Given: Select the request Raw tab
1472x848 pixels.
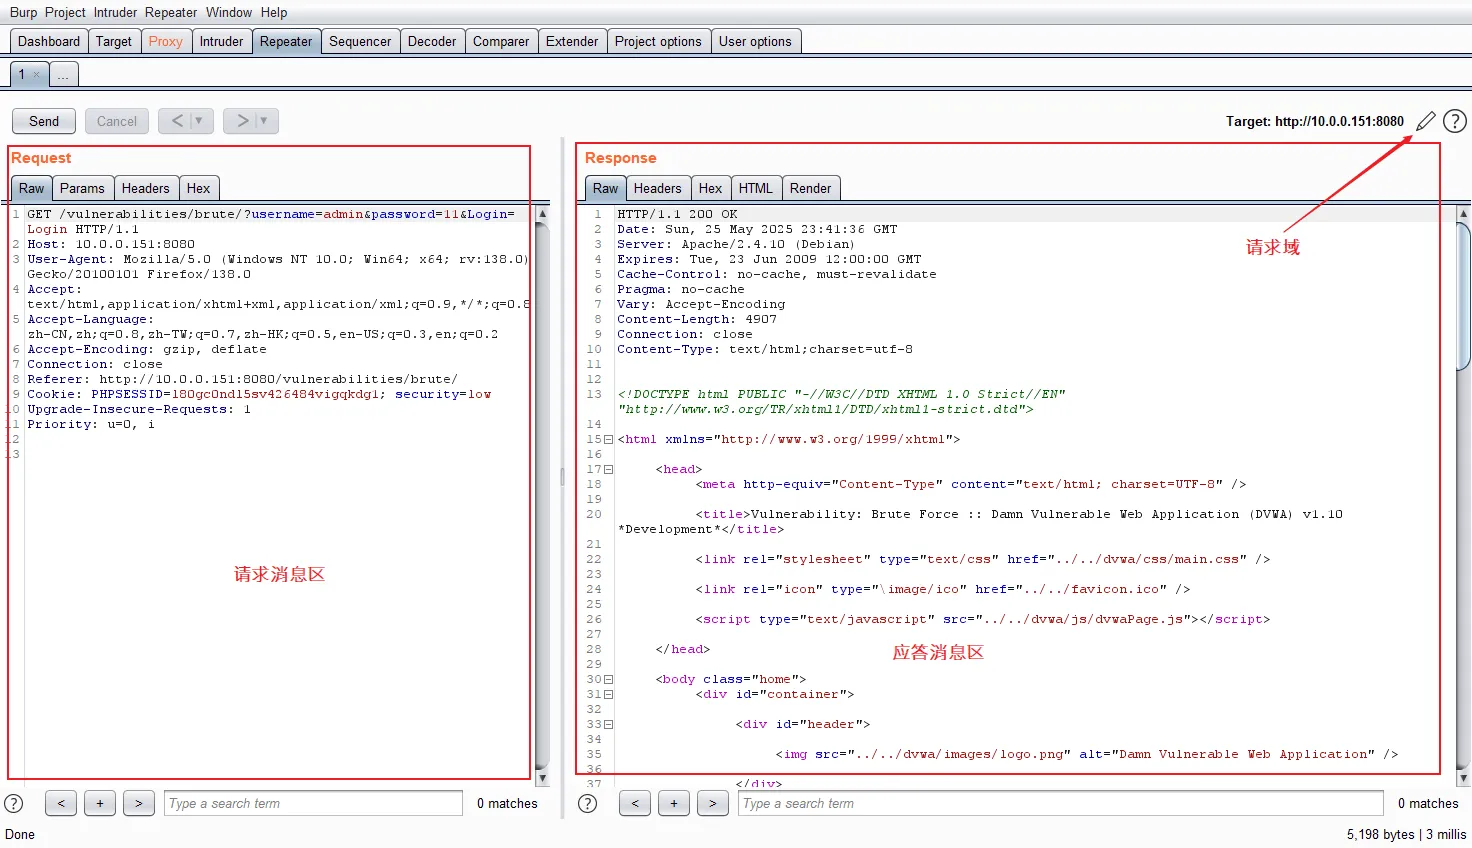Looking at the screenshot, I should pos(32,188).
